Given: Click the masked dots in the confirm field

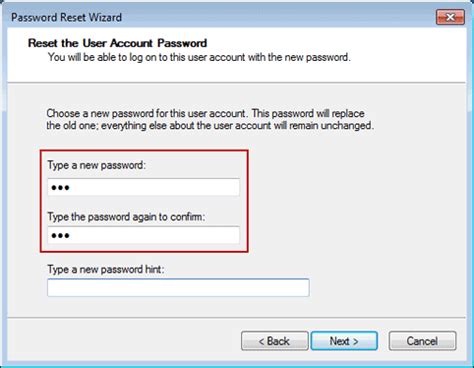Looking at the screenshot, I should tap(60, 236).
